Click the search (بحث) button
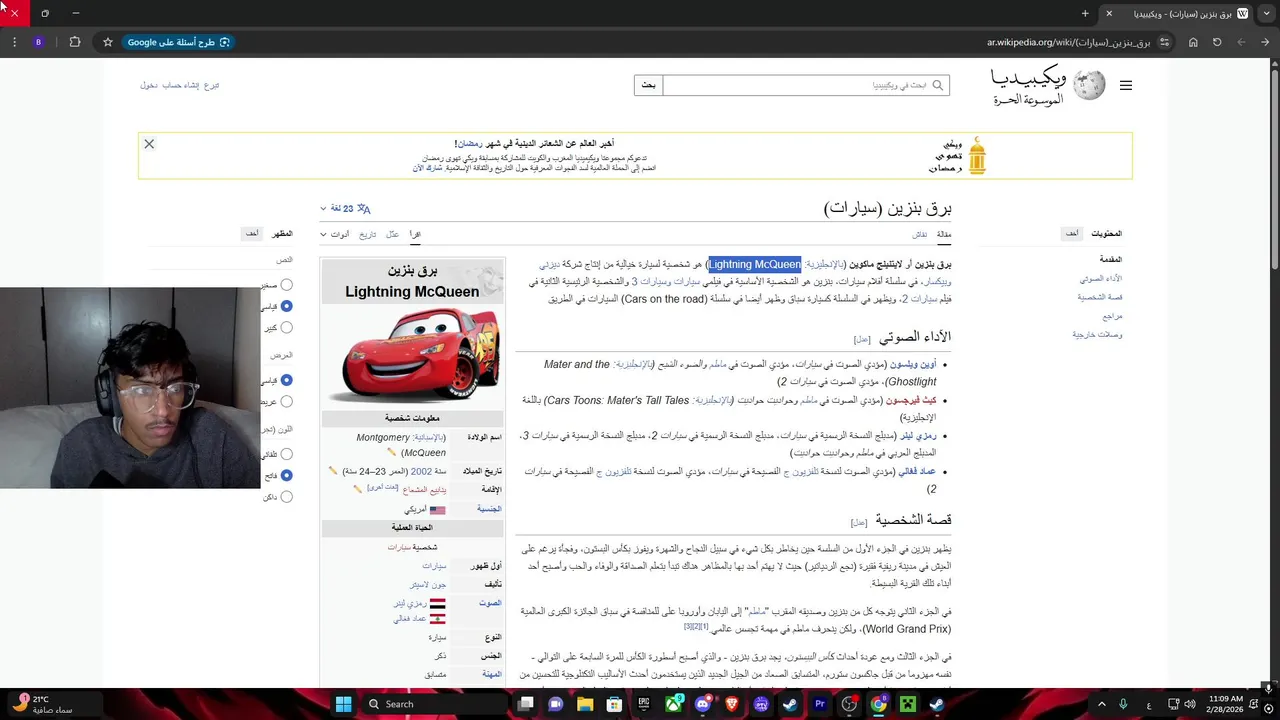Viewport: 1280px width, 720px height. click(648, 85)
